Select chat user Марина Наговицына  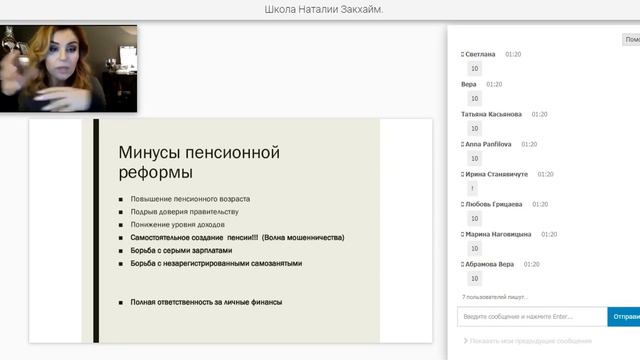pyautogui.click(x=498, y=234)
